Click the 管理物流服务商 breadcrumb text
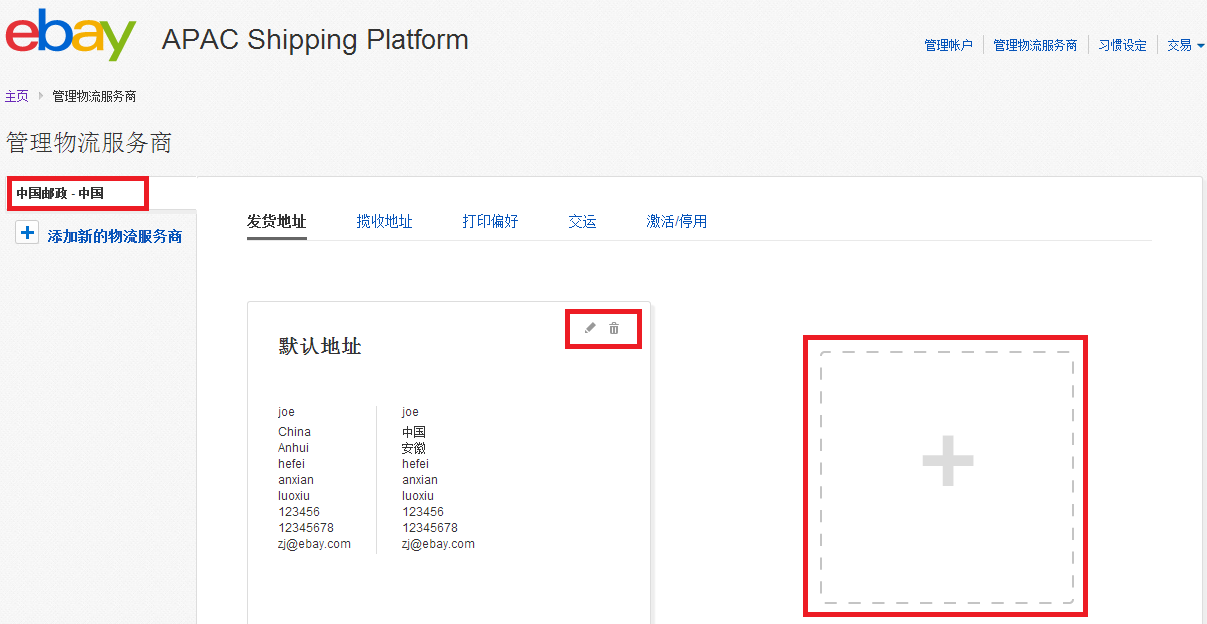 [94, 96]
